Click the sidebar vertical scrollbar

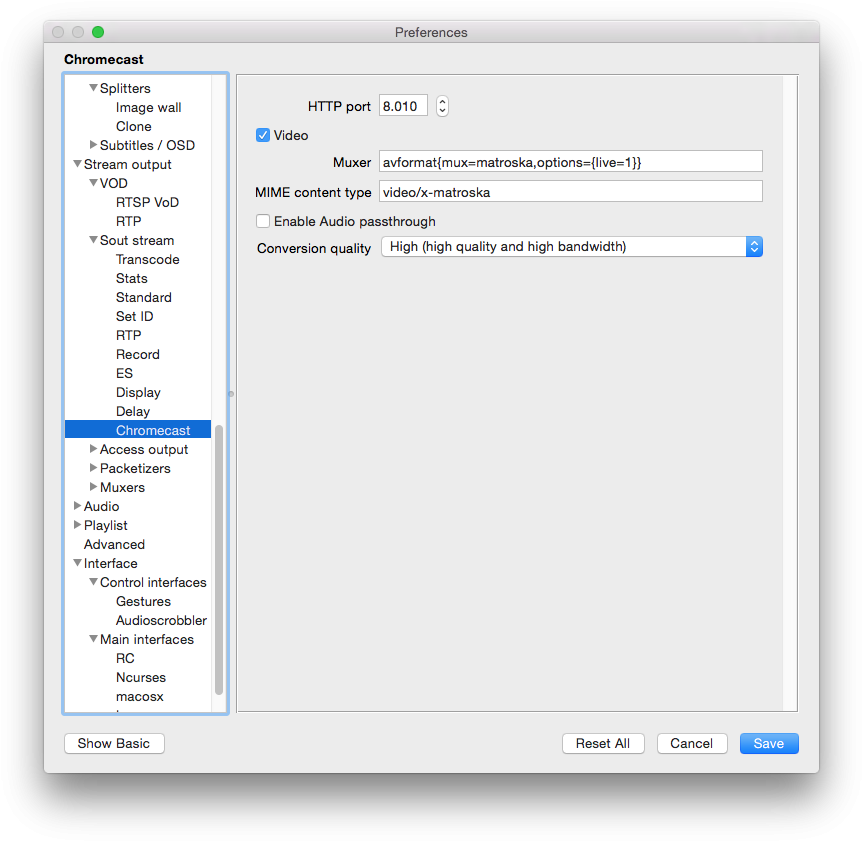pos(219,560)
